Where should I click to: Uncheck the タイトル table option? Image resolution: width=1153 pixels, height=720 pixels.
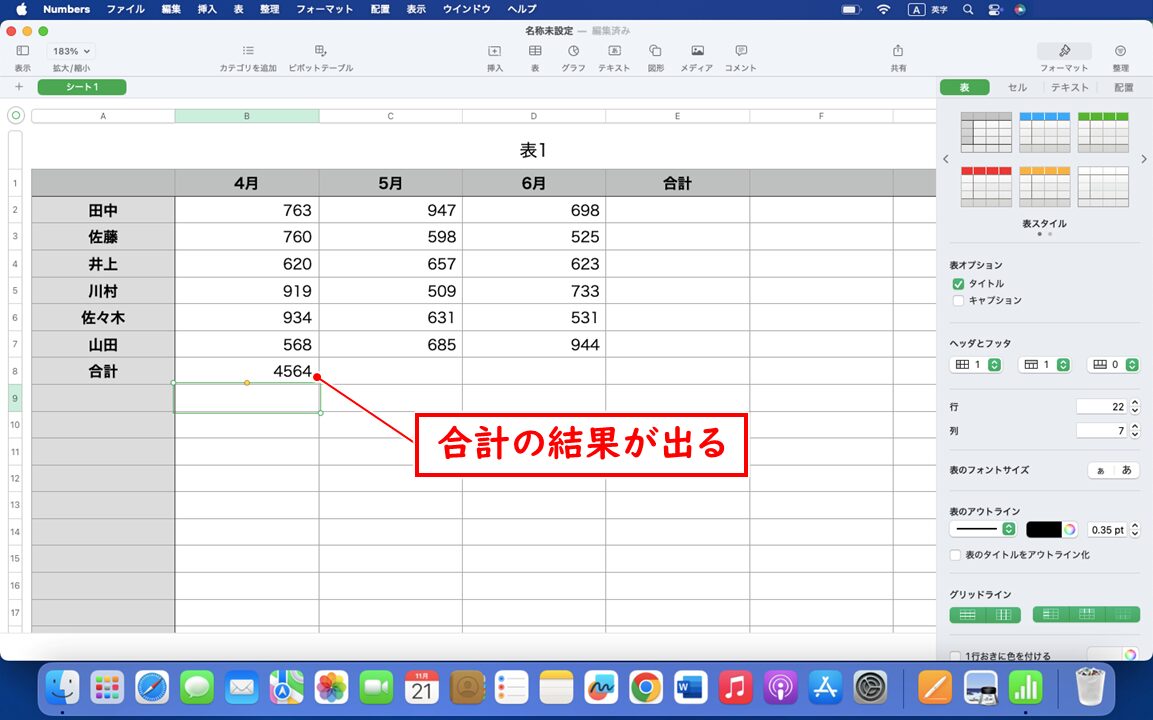(958, 283)
